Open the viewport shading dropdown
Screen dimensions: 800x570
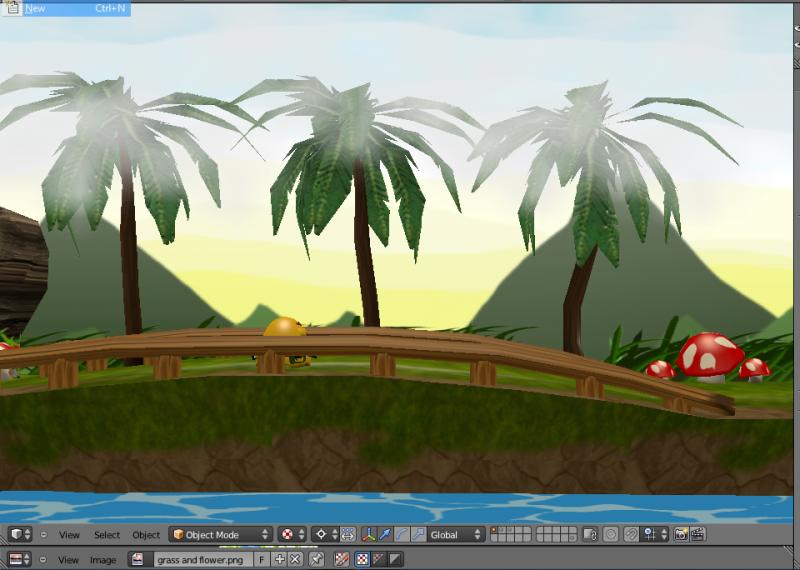tap(292, 535)
